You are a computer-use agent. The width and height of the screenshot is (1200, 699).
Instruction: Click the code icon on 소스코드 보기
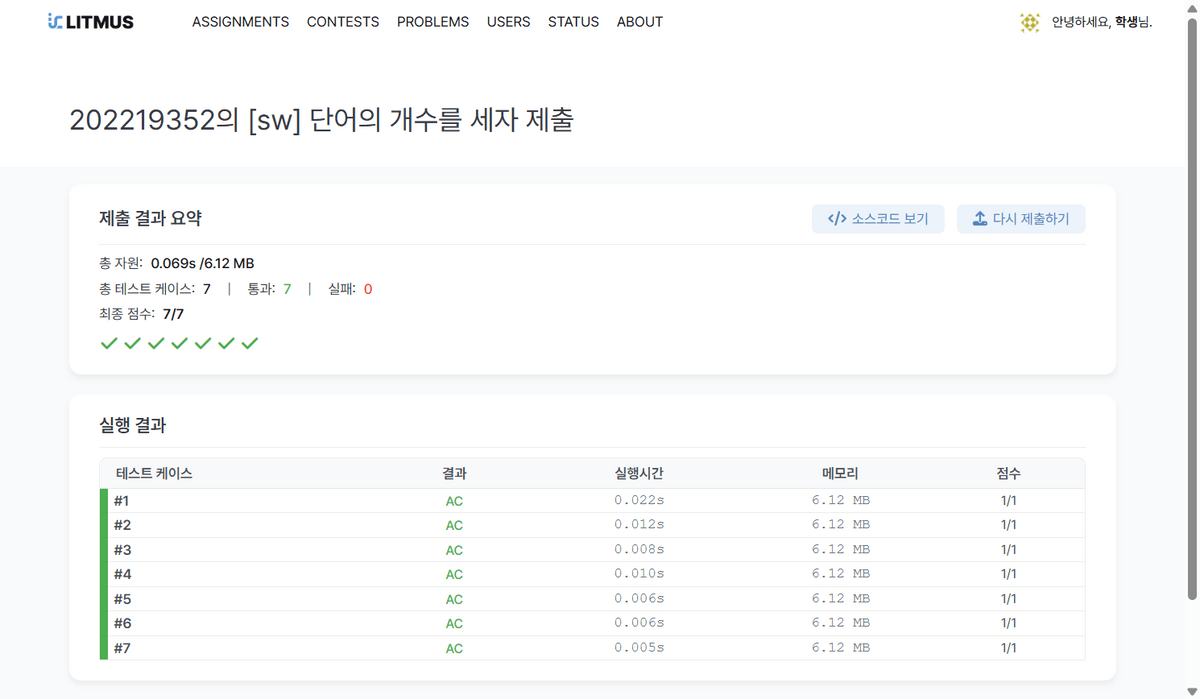[x=837, y=219]
